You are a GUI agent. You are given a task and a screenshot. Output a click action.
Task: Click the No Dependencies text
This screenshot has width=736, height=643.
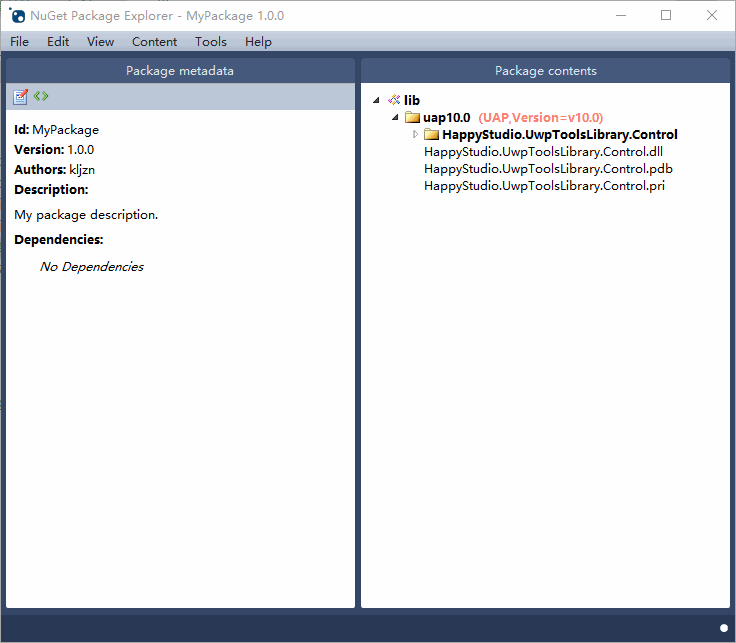pyautogui.click(x=92, y=267)
